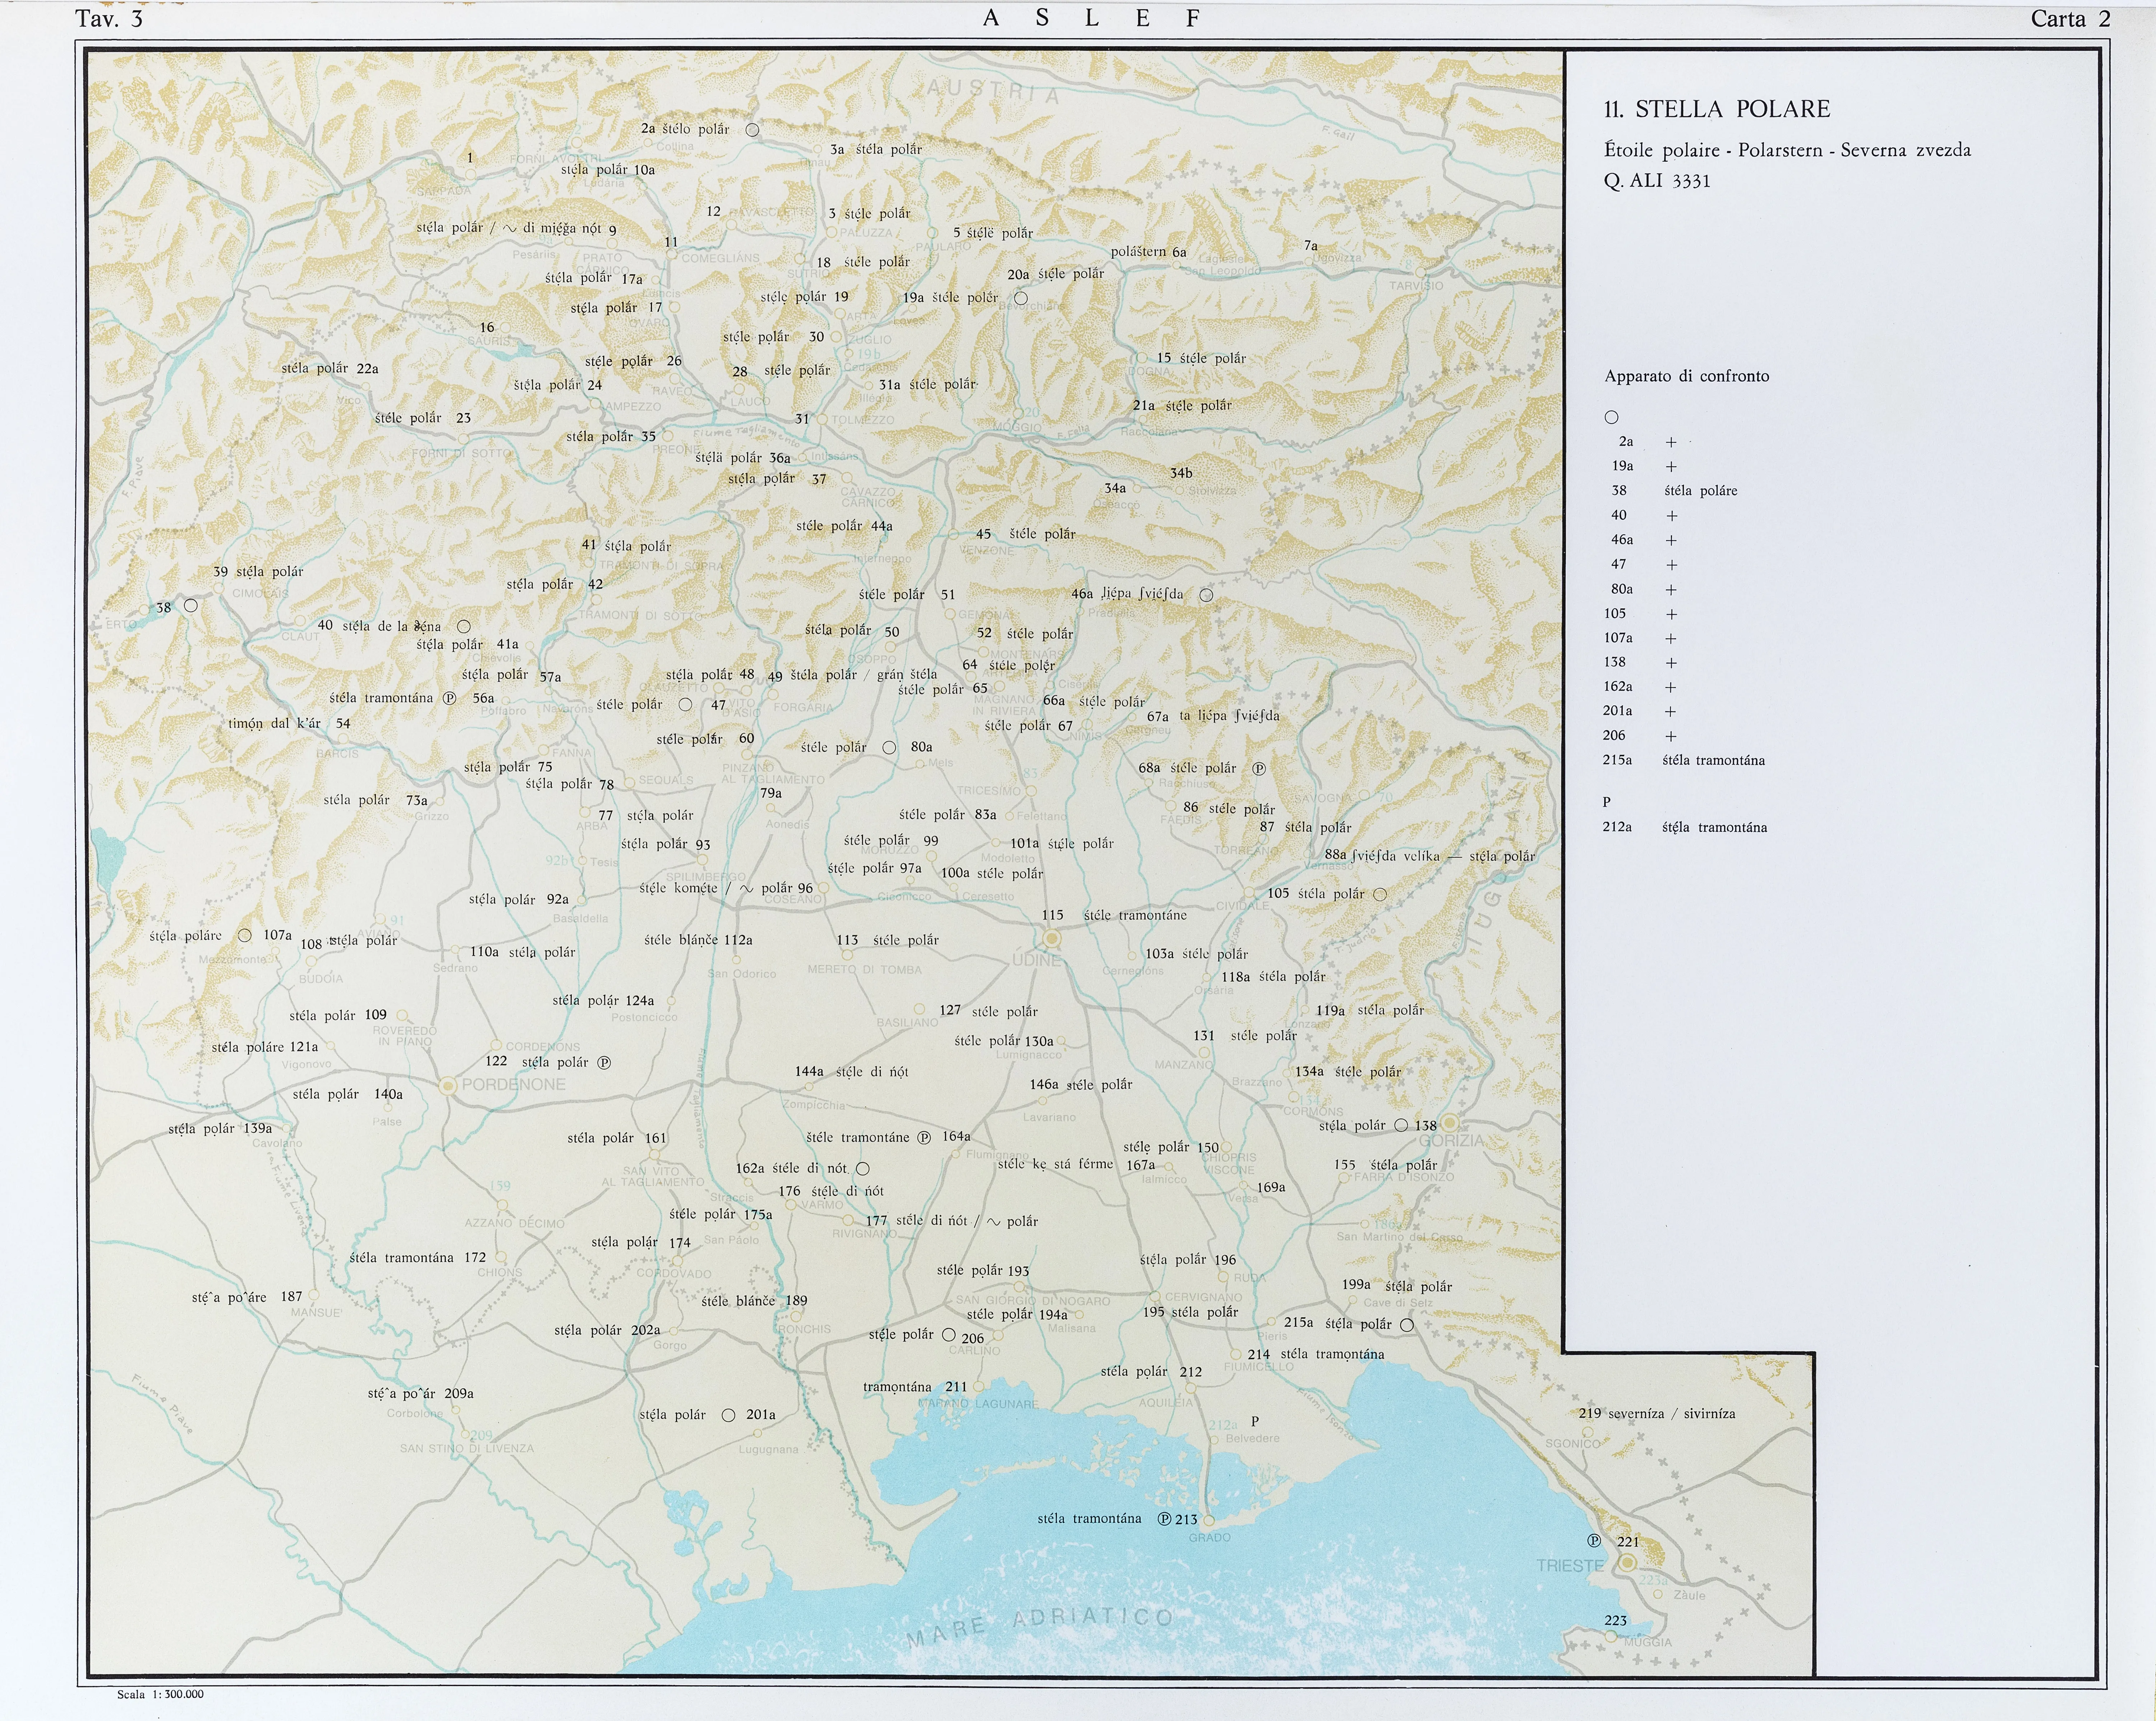Screen dimensions: 2156x1721
Task: Click the Trieste city marker dot
Action: [x=1627, y=1562]
